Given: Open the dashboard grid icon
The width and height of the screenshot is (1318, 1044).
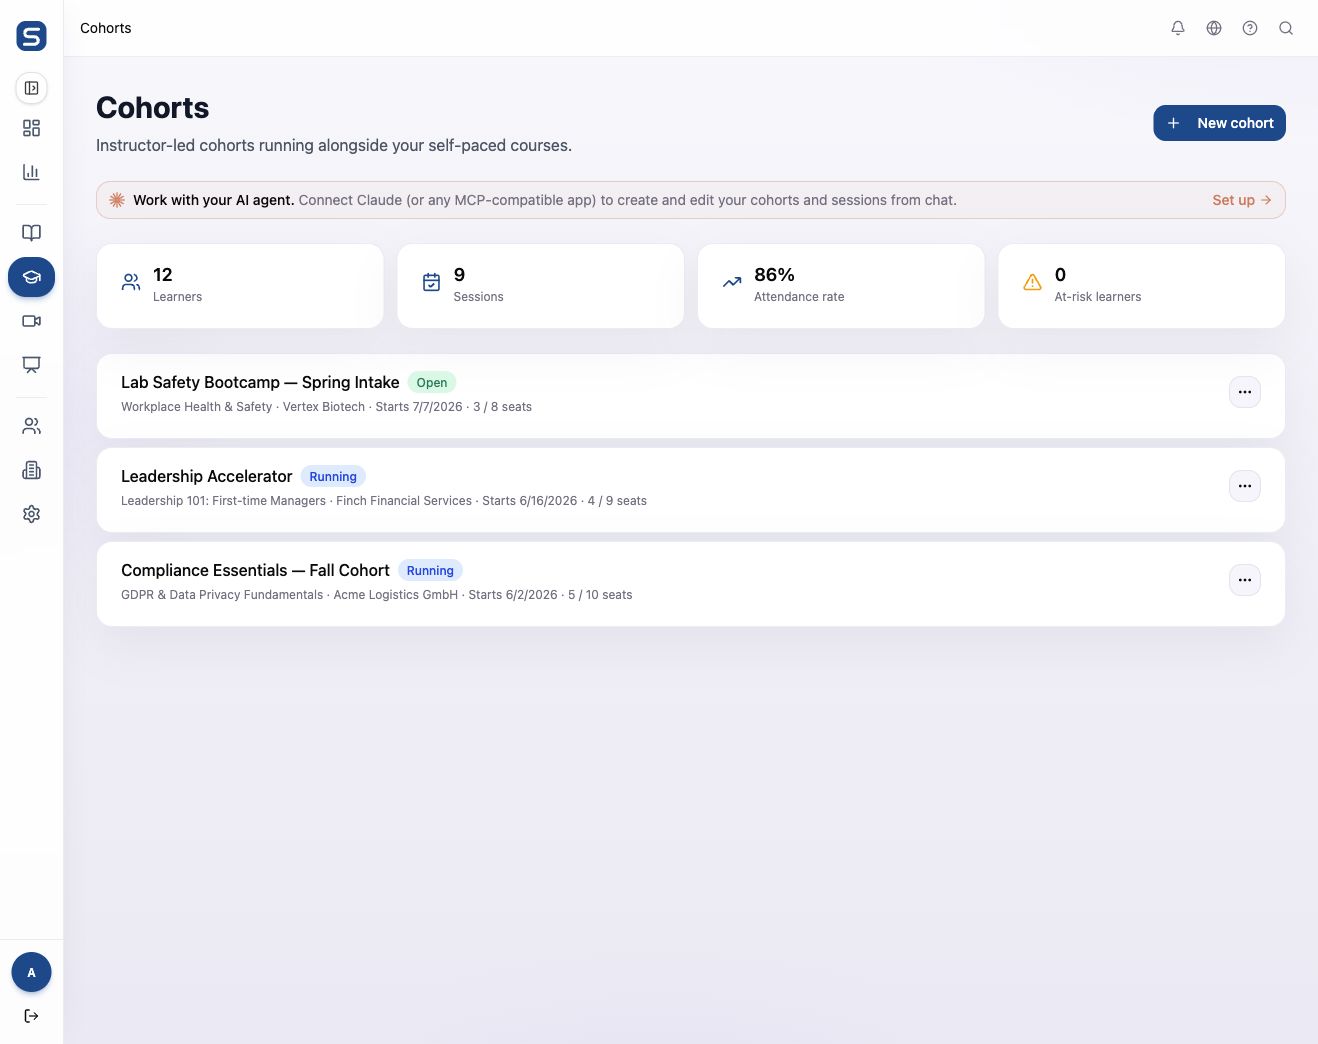Looking at the screenshot, I should pos(31,128).
